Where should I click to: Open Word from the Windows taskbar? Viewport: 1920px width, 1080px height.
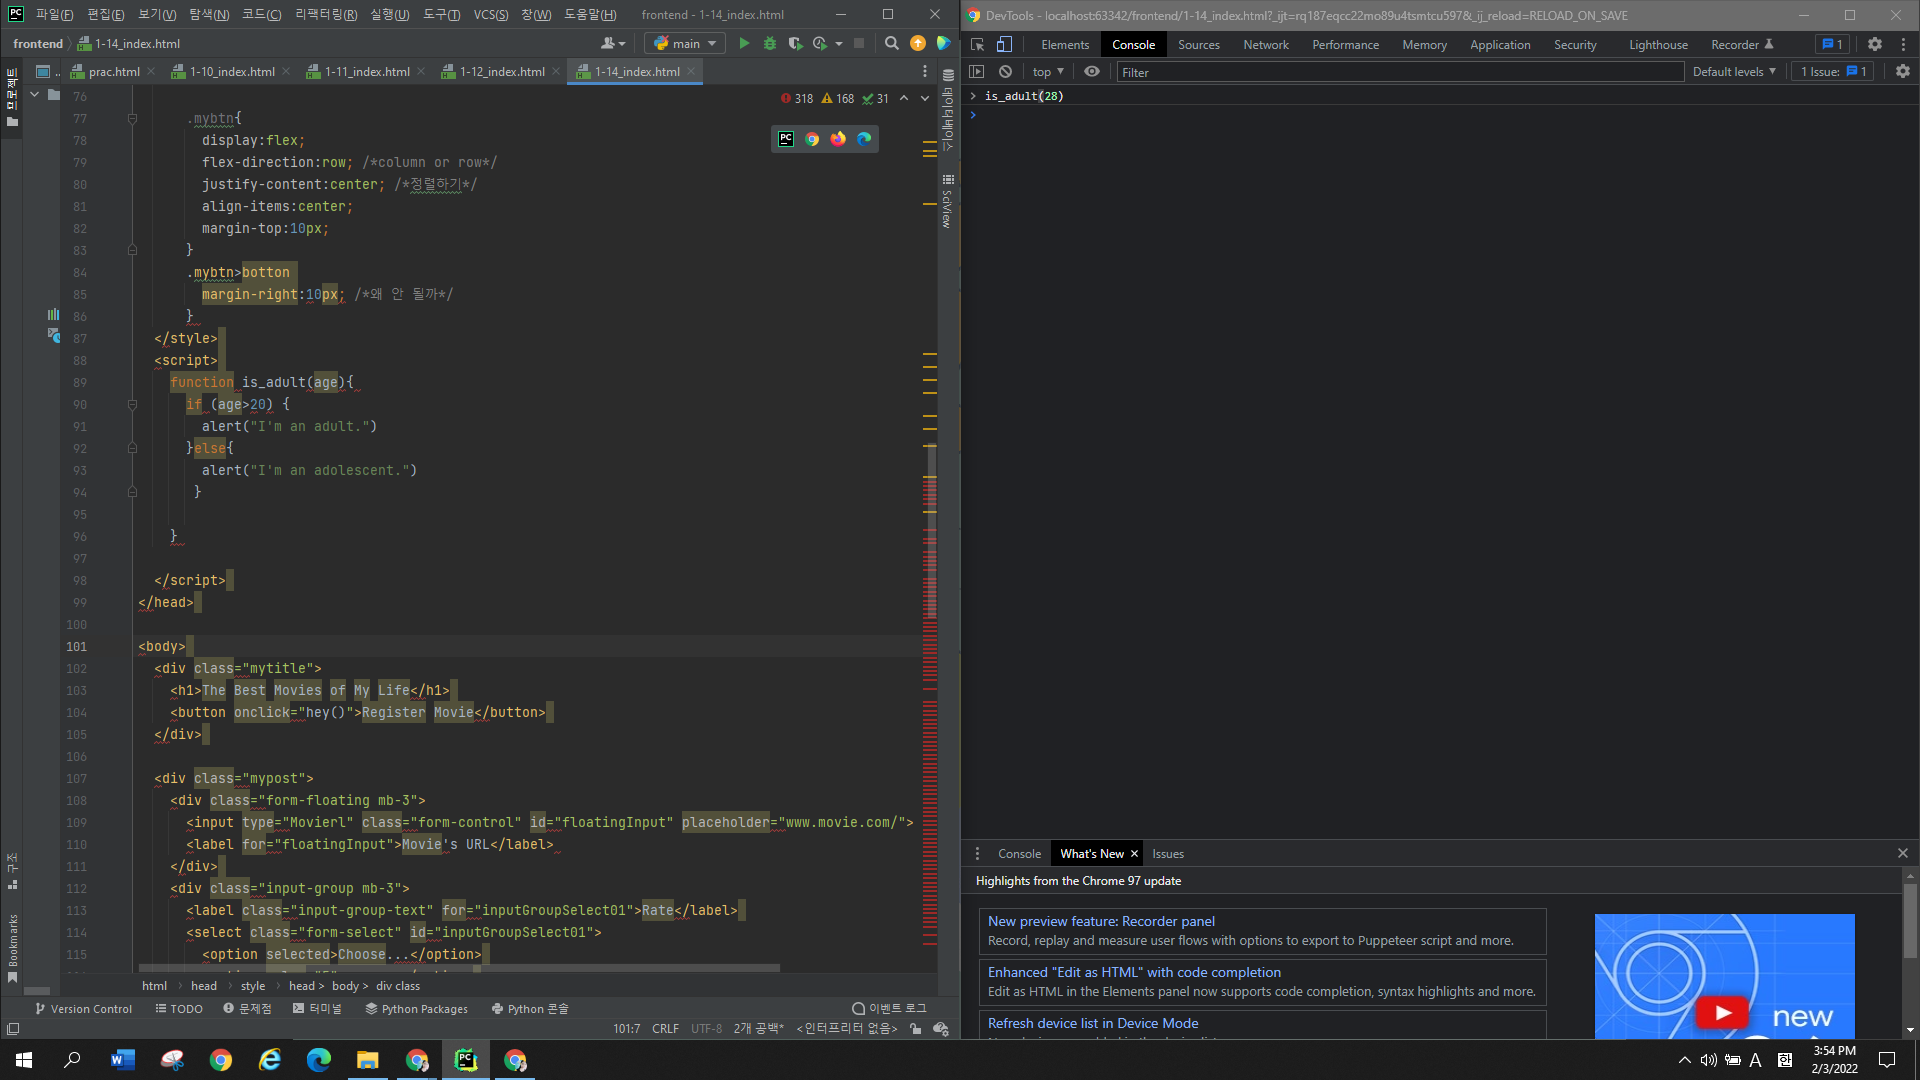122,1060
